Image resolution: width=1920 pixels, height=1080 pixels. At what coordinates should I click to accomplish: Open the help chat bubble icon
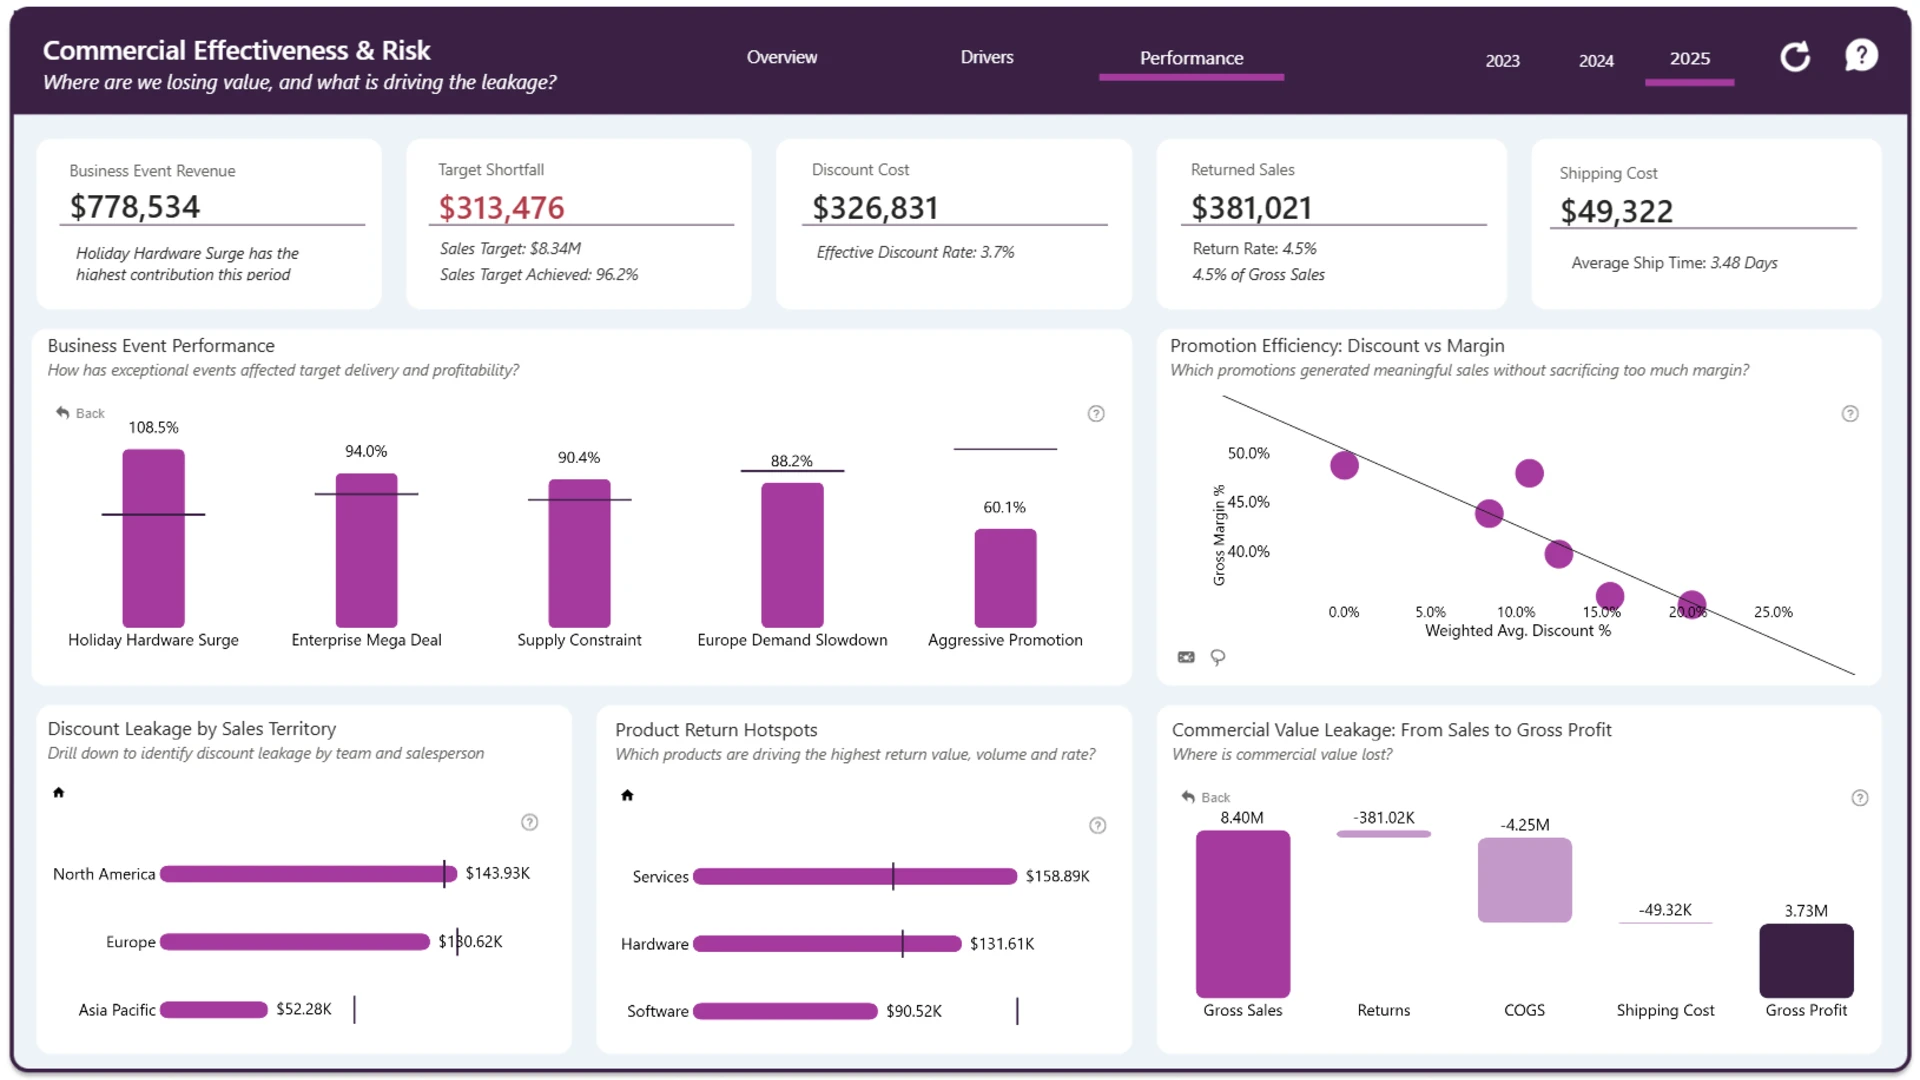(x=1861, y=56)
